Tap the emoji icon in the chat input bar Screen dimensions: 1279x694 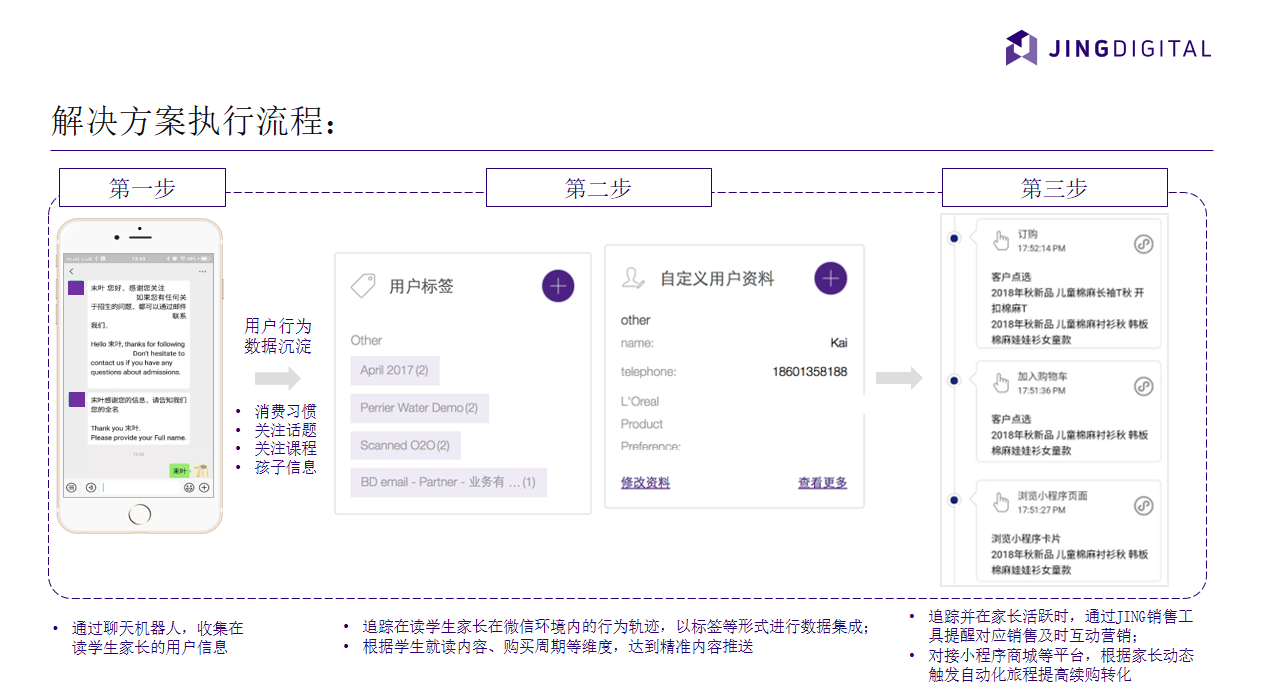click(188, 486)
